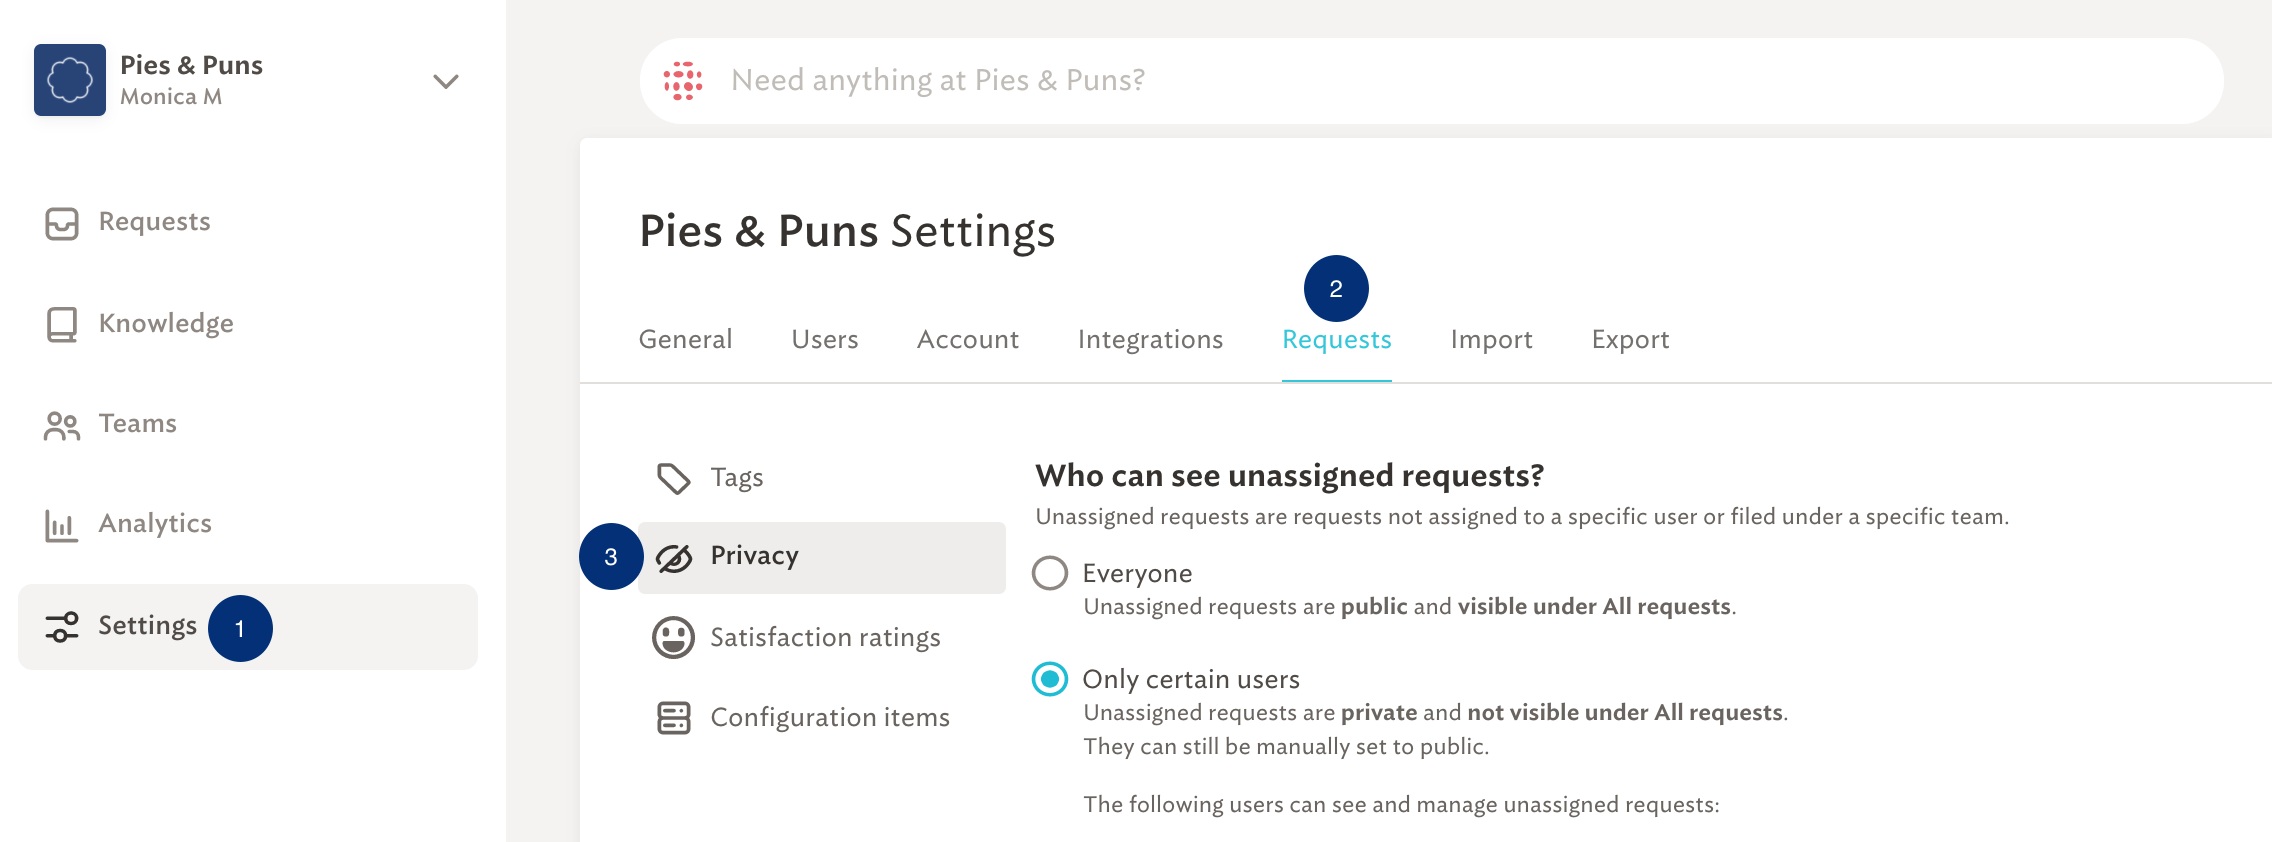The image size is (2272, 842).
Task: Open the Import tab
Action: point(1492,340)
